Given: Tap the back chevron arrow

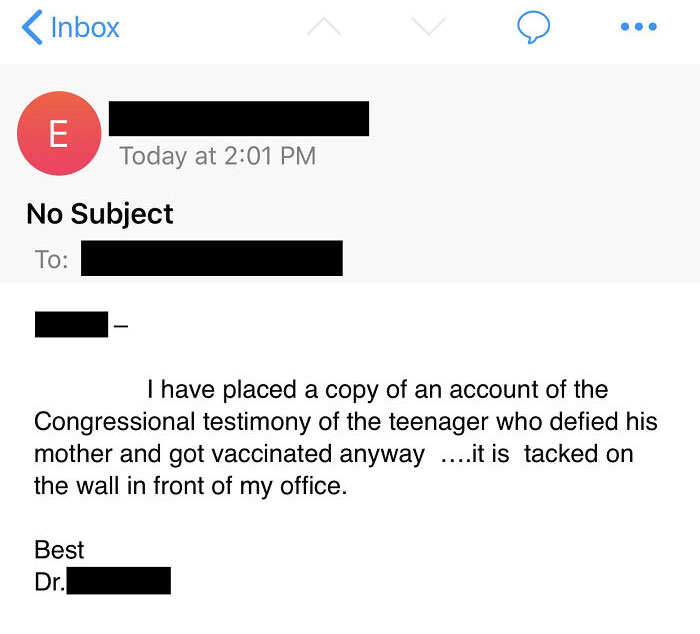Looking at the screenshot, I should pyautogui.click(x=31, y=27).
